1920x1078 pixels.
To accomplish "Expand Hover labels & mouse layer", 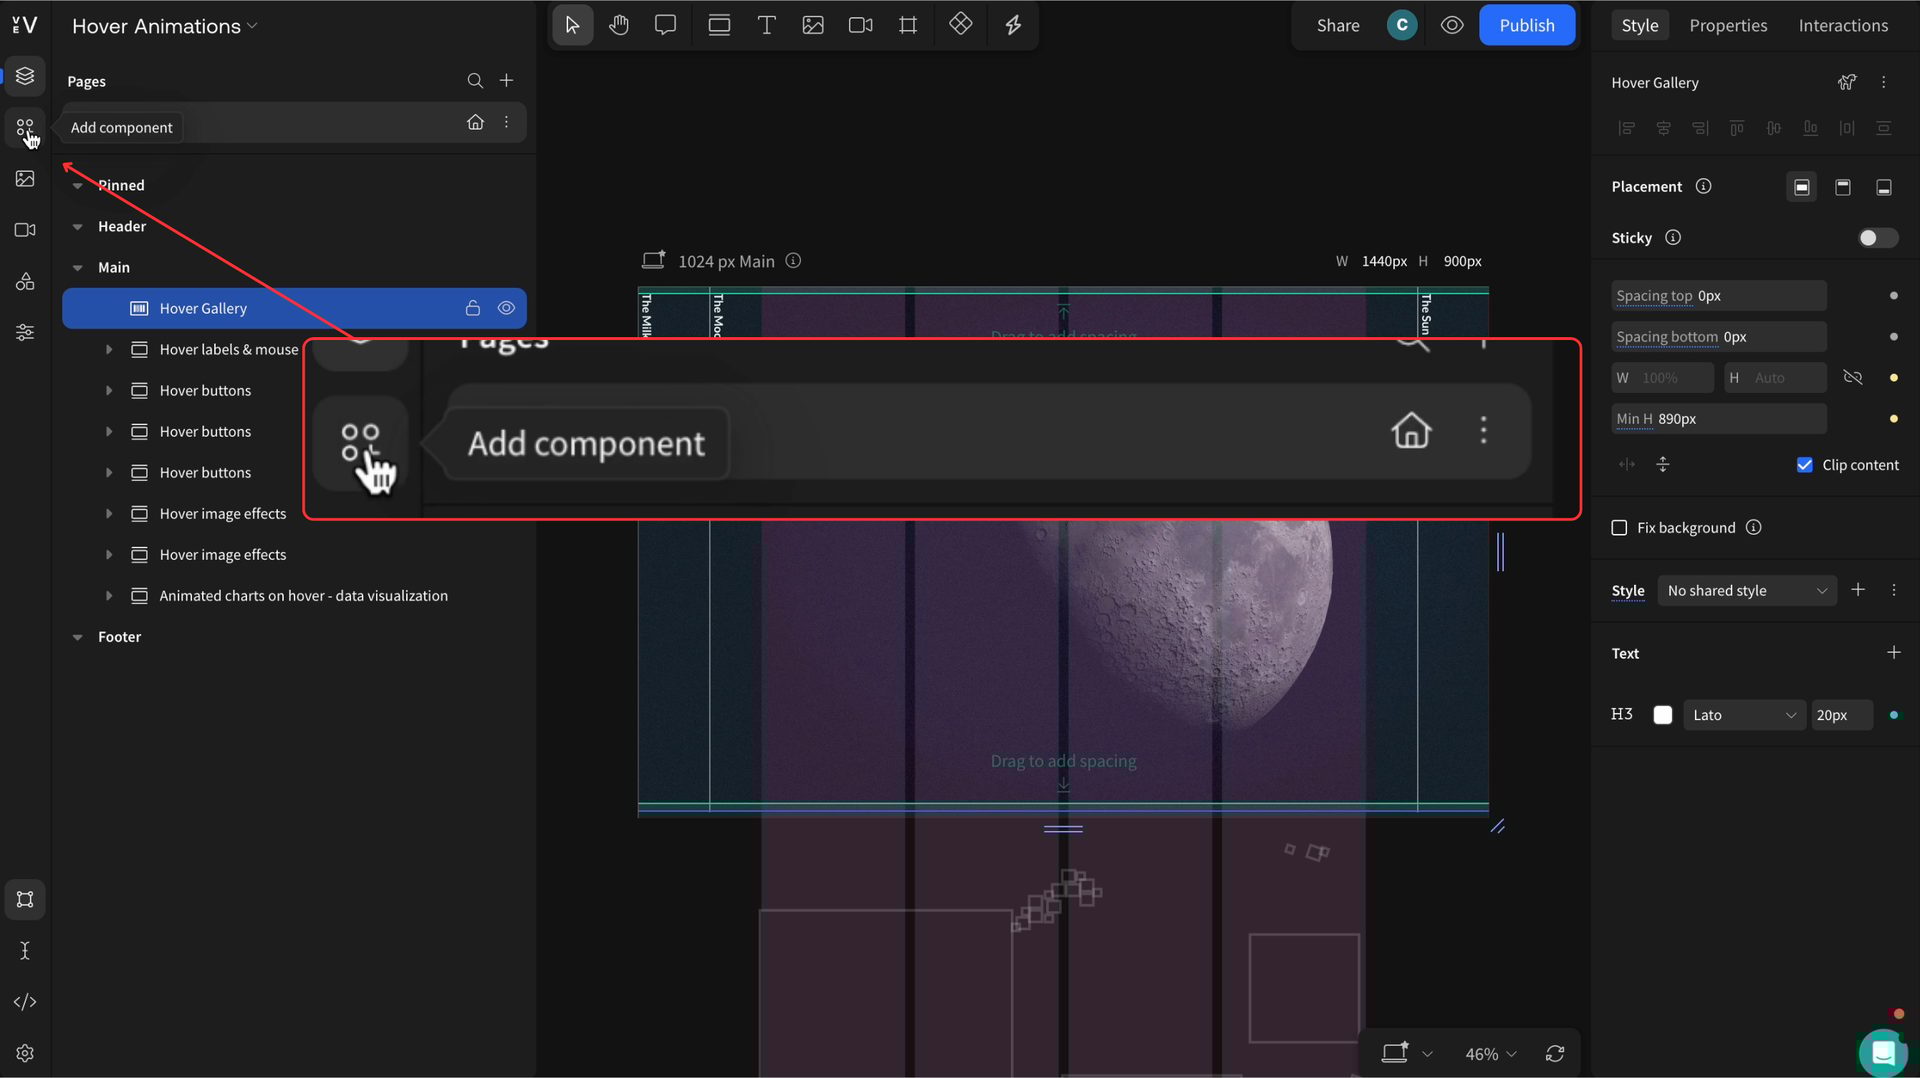I will (x=109, y=349).
